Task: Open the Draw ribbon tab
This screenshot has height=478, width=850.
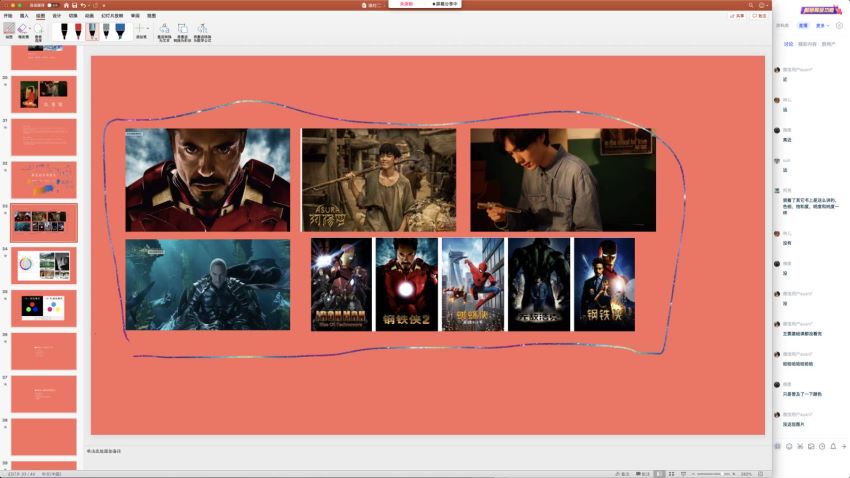Action: point(40,16)
